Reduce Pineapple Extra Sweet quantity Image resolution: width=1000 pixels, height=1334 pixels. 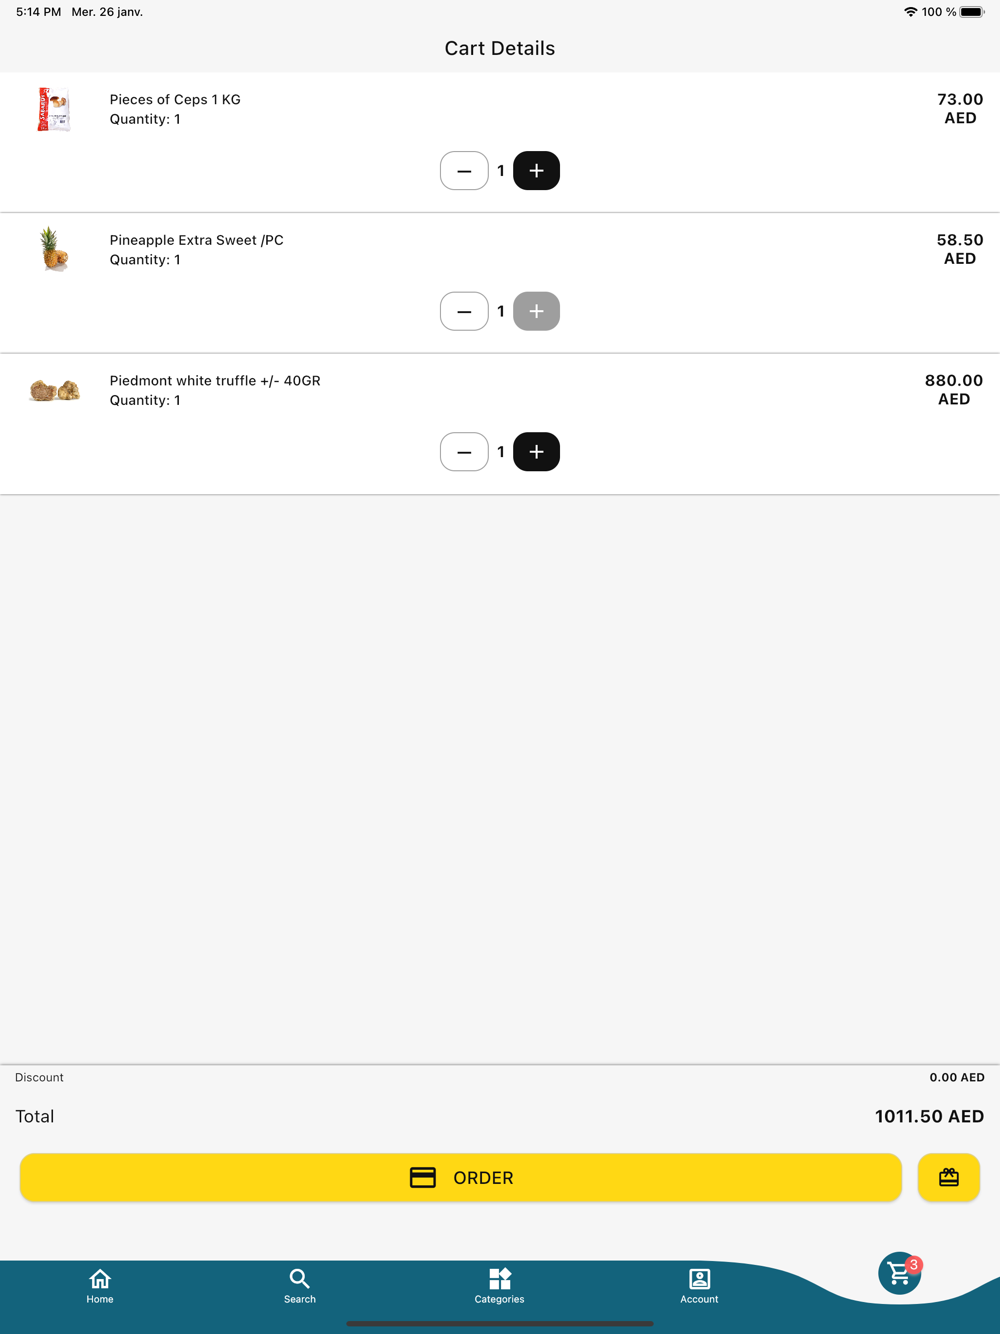tap(464, 311)
